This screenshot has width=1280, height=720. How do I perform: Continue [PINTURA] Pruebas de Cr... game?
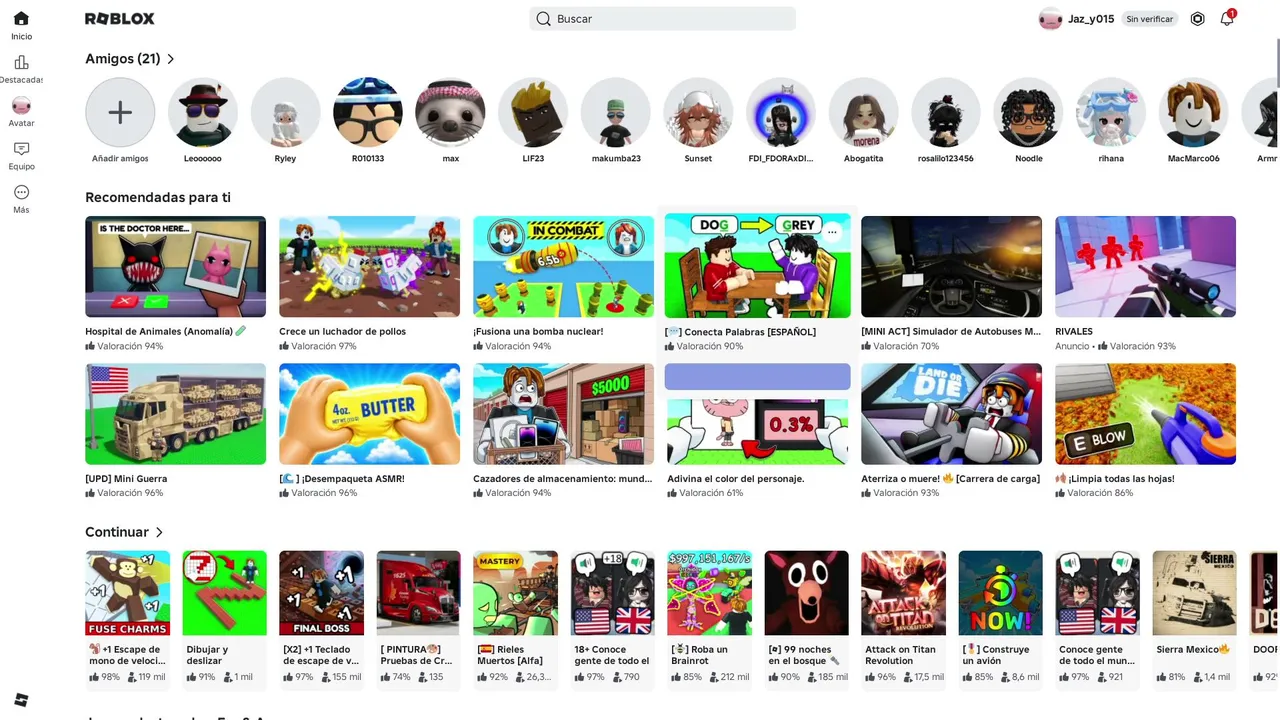point(418,593)
